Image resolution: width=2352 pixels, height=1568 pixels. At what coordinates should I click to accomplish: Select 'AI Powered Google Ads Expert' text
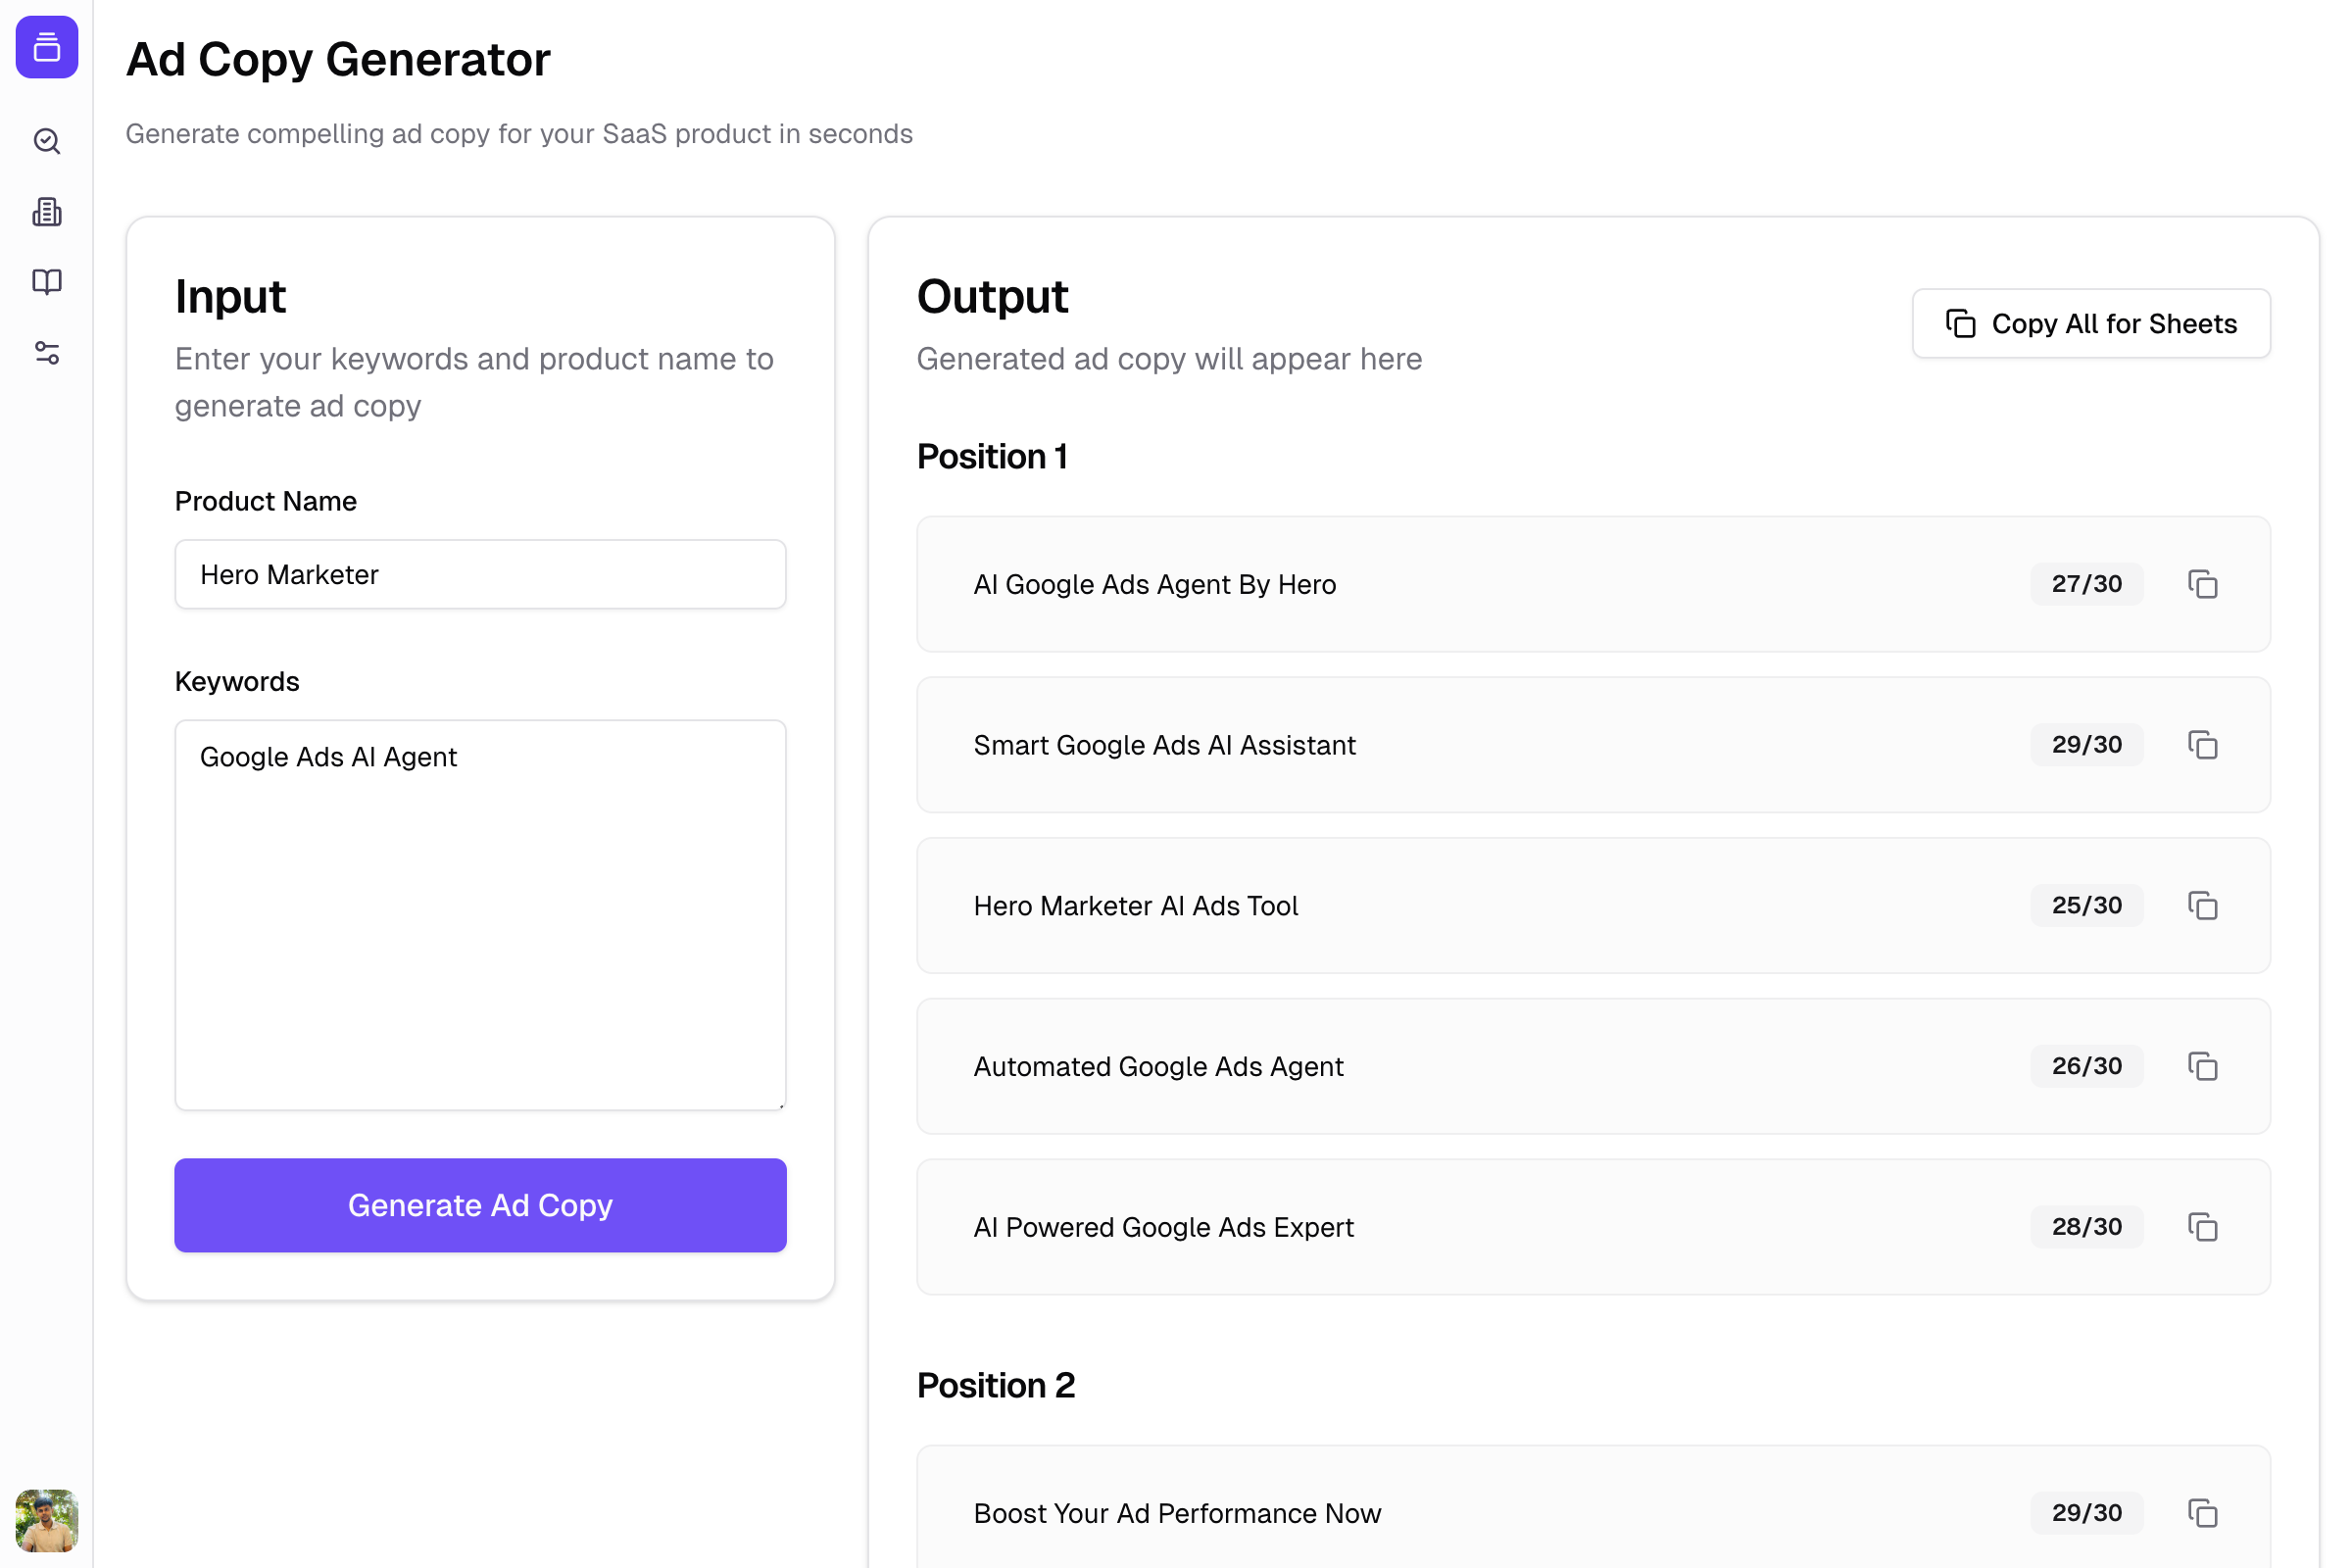1163,1227
